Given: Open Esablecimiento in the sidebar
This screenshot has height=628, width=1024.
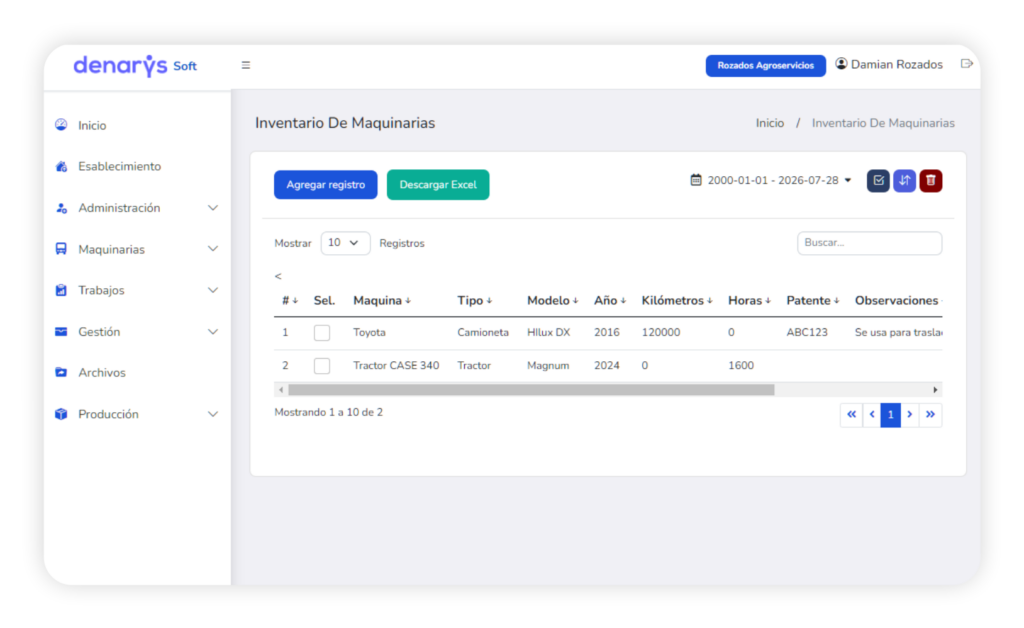Looking at the screenshot, I should click(120, 166).
